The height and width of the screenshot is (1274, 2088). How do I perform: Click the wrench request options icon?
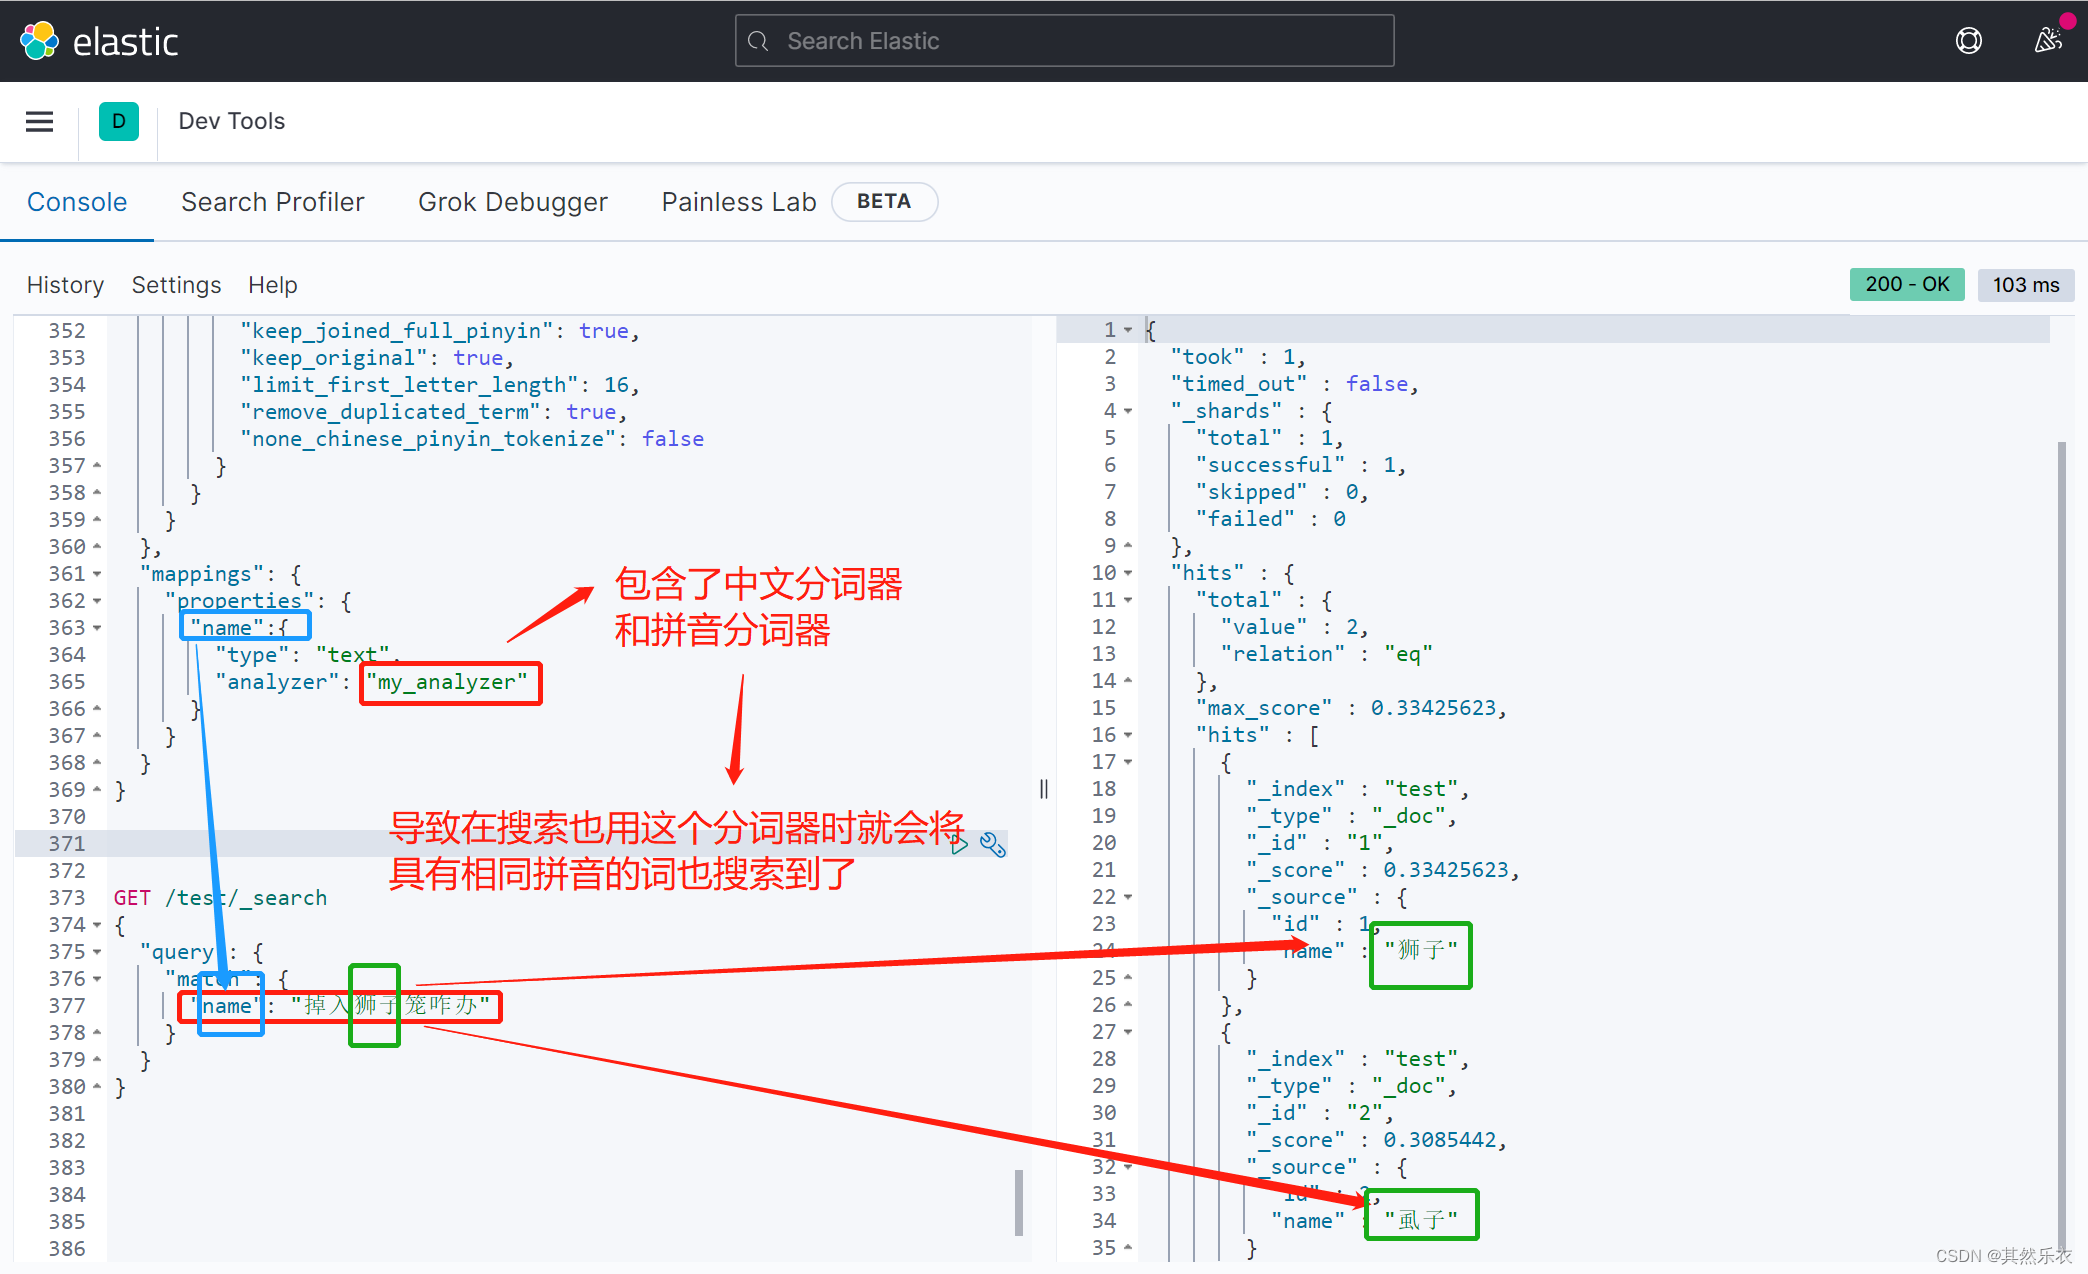point(993,845)
